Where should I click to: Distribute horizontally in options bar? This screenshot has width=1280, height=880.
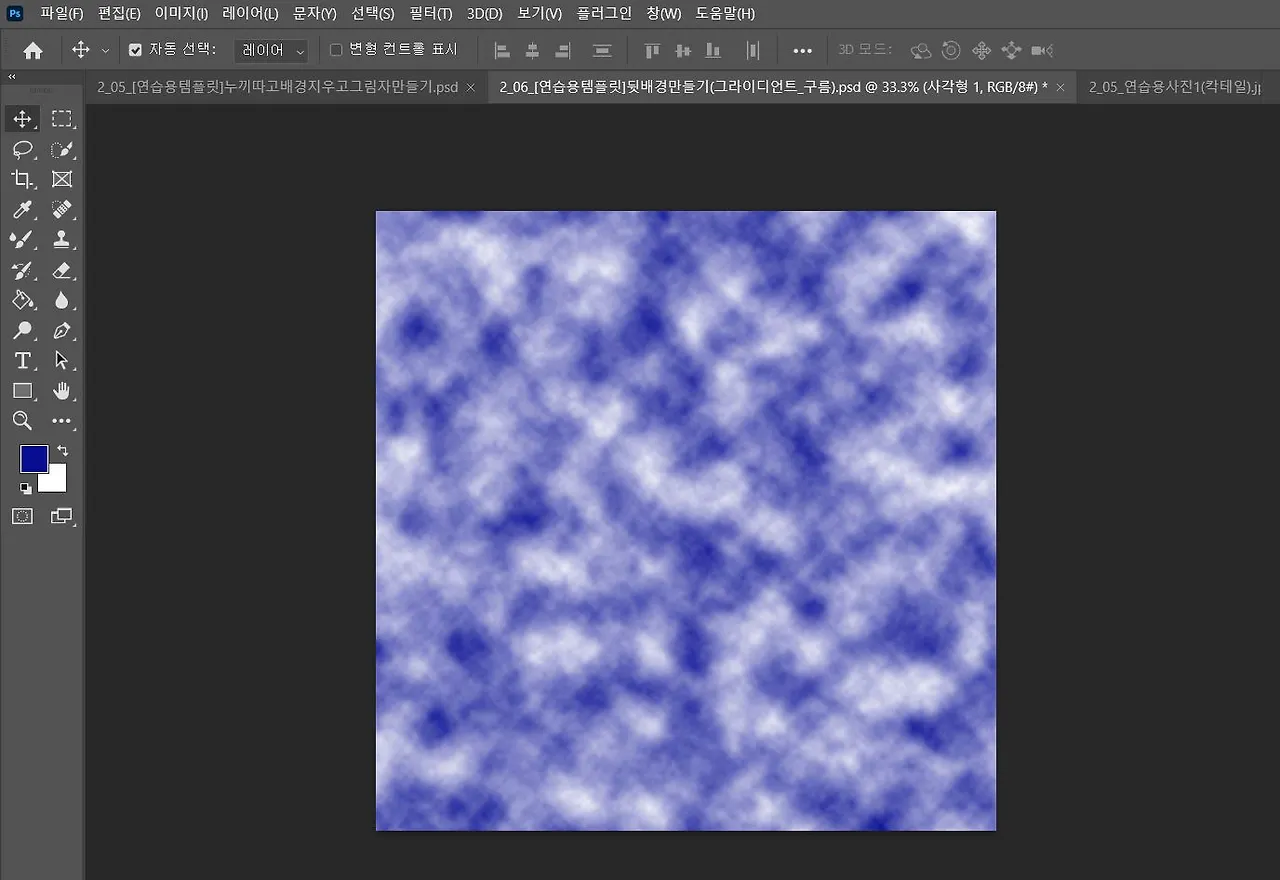(x=753, y=50)
